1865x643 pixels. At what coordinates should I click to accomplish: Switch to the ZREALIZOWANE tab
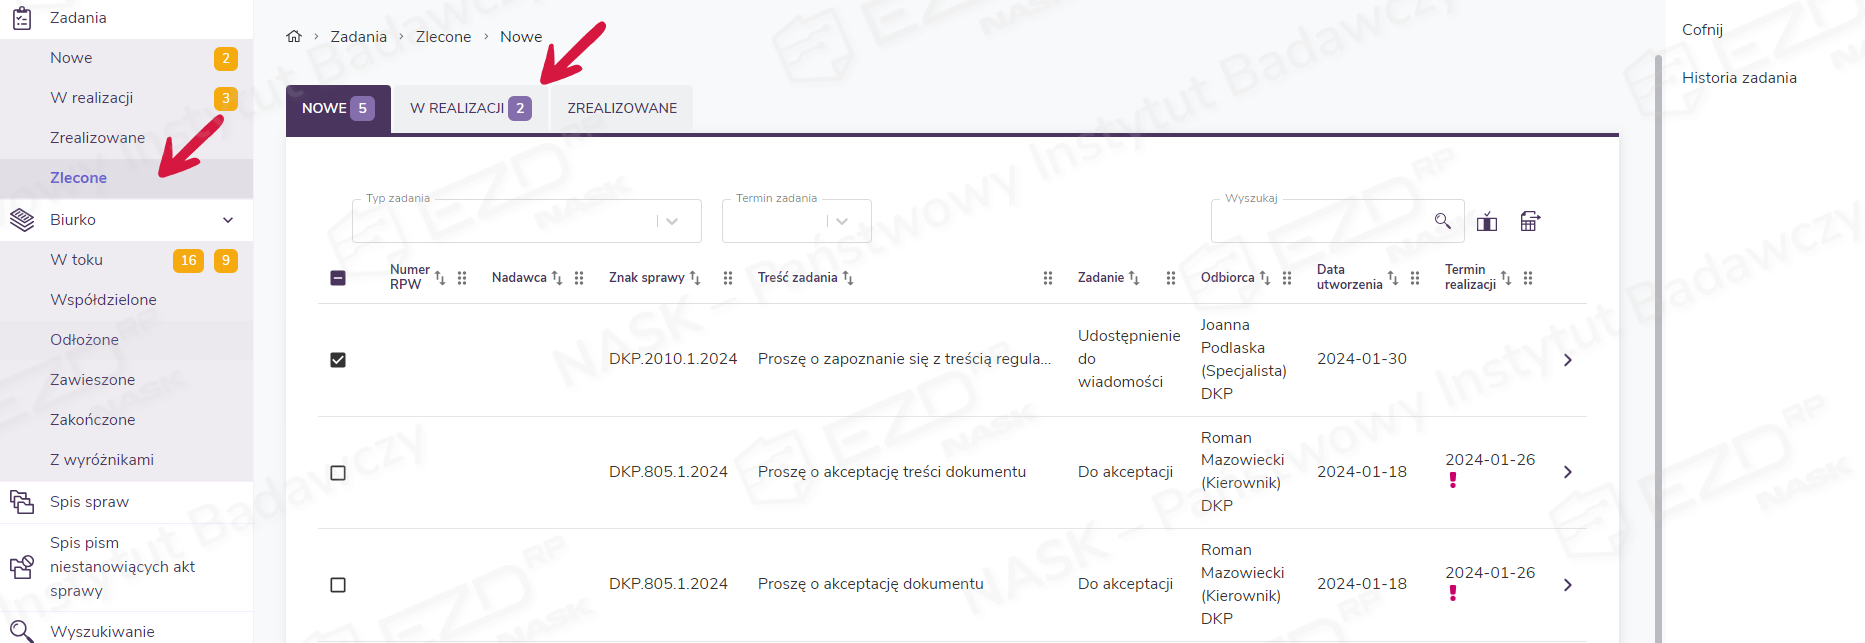(x=622, y=108)
